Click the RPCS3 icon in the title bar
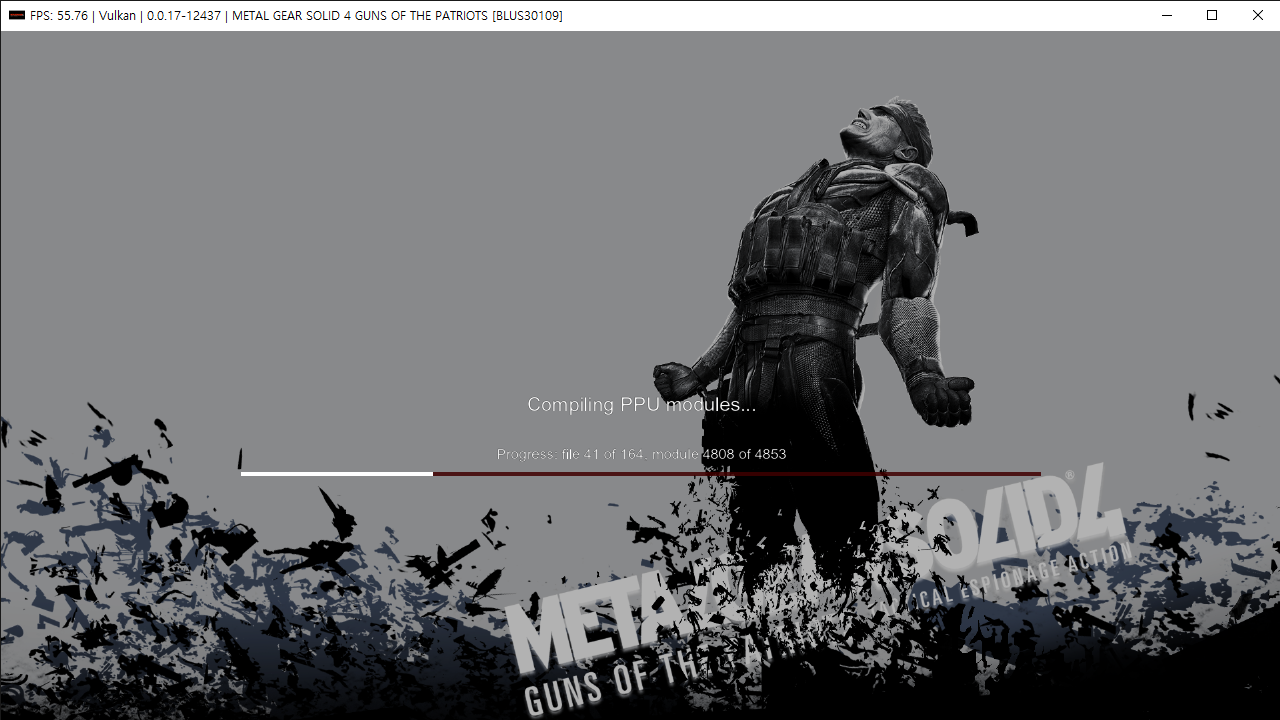1280x720 pixels. click(x=16, y=15)
